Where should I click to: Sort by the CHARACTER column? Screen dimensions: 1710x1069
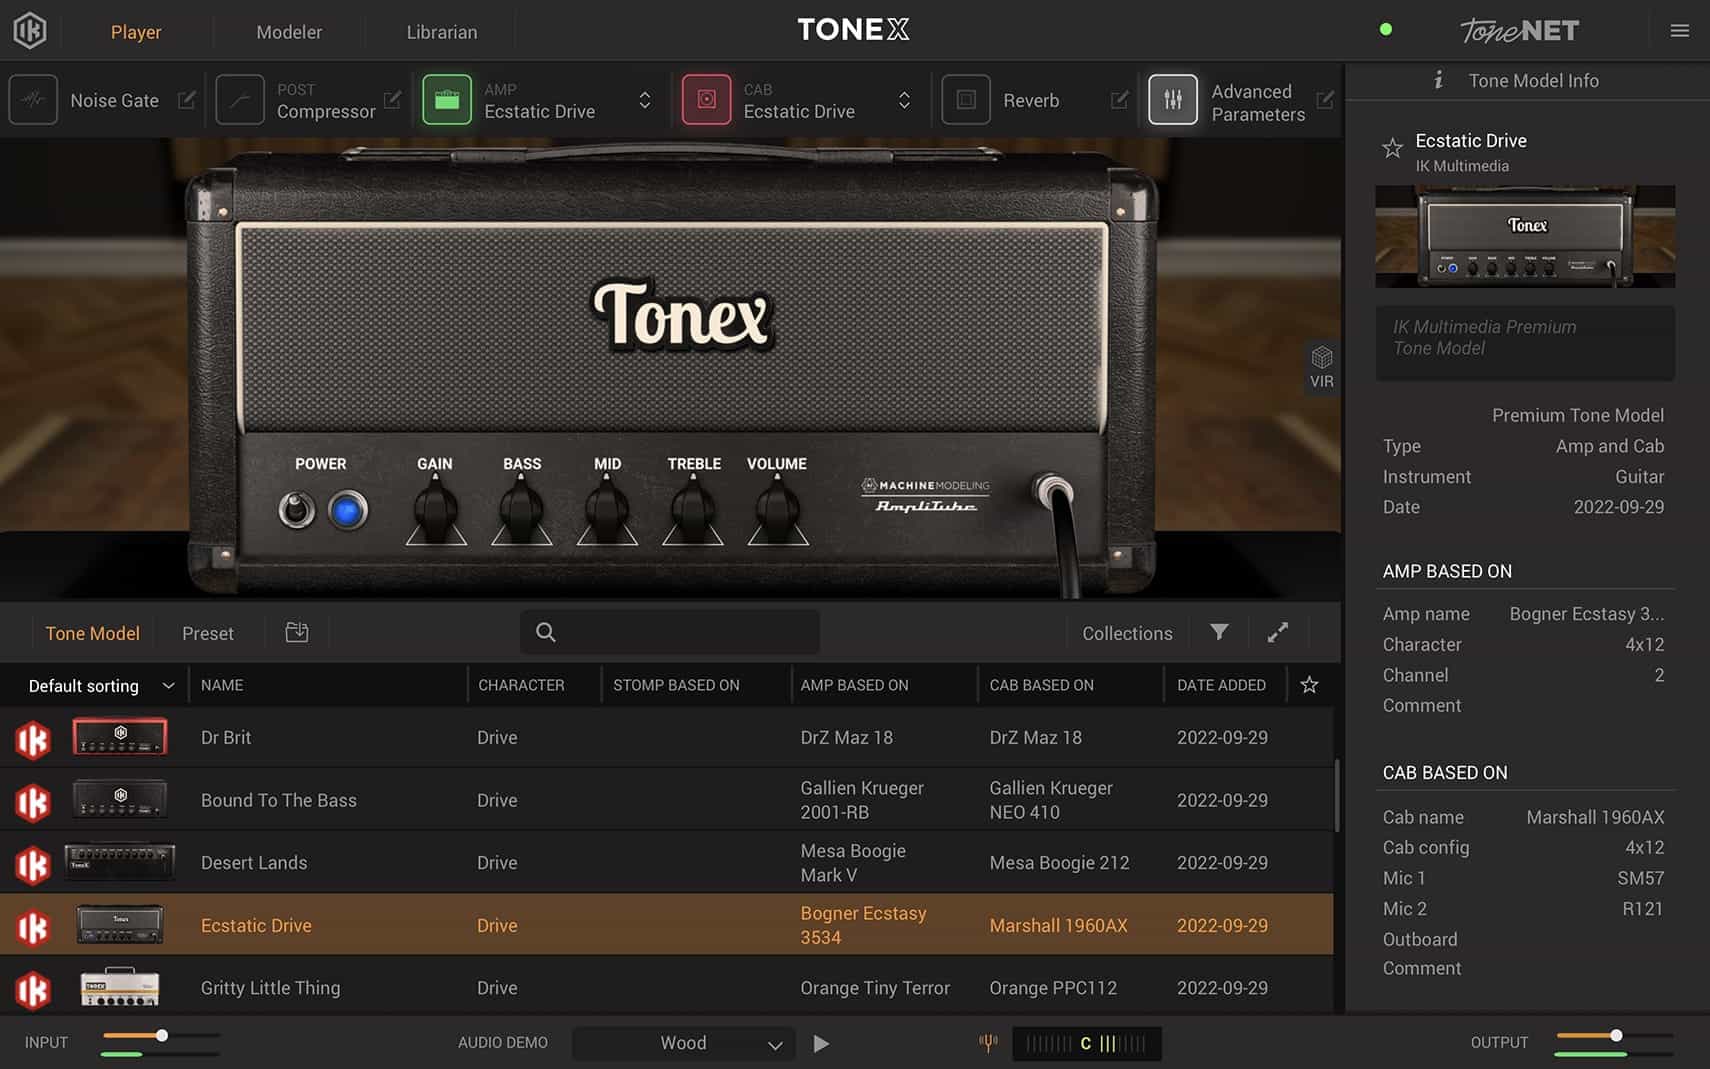pyautogui.click(x=521, y=685)
